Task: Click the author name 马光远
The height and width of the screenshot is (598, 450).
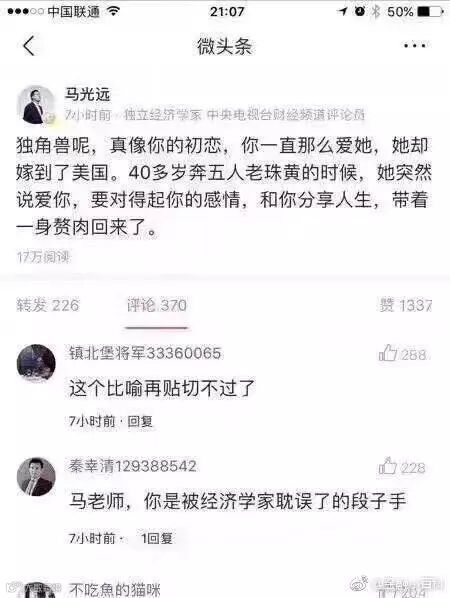Action: coord(87,94)
